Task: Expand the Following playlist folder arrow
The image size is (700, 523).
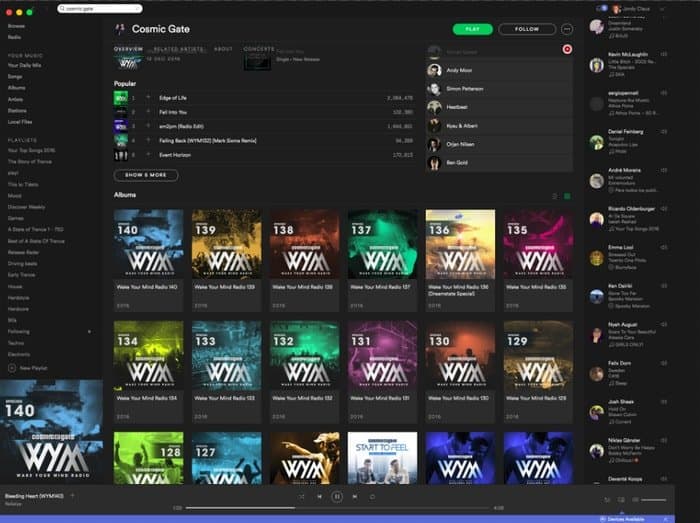Action: (89, 332)
